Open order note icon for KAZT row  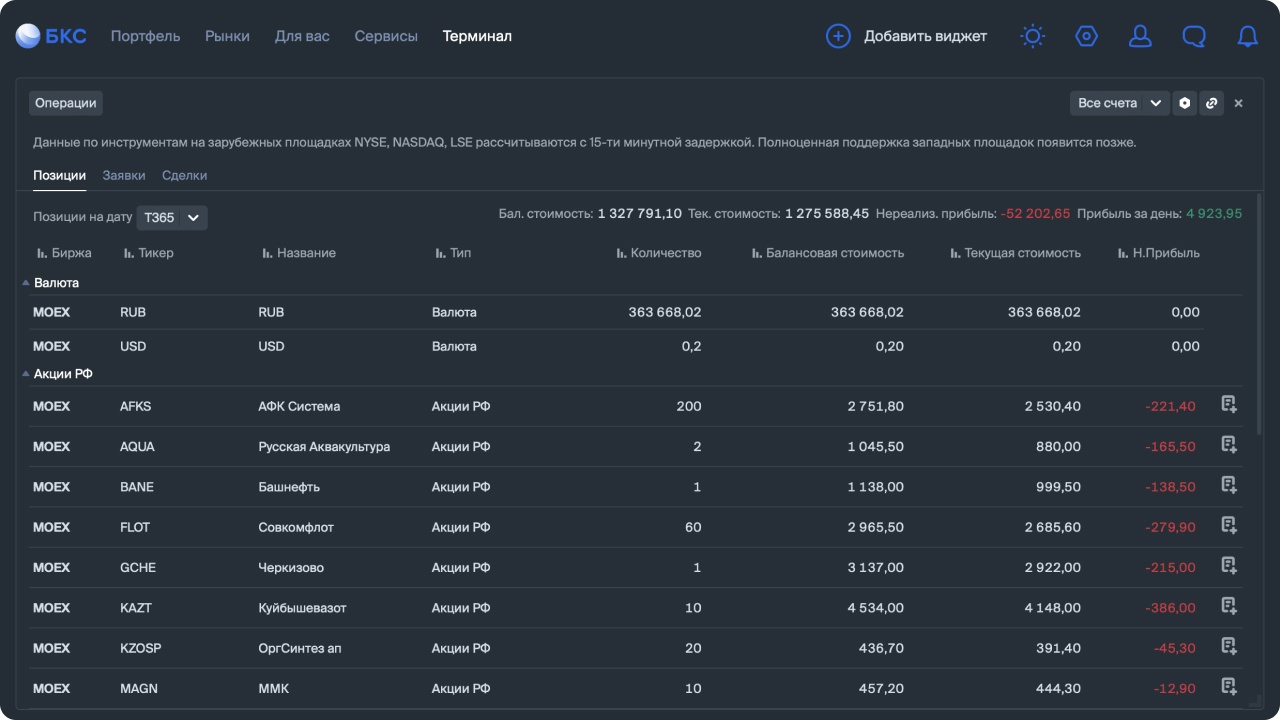1229,605
